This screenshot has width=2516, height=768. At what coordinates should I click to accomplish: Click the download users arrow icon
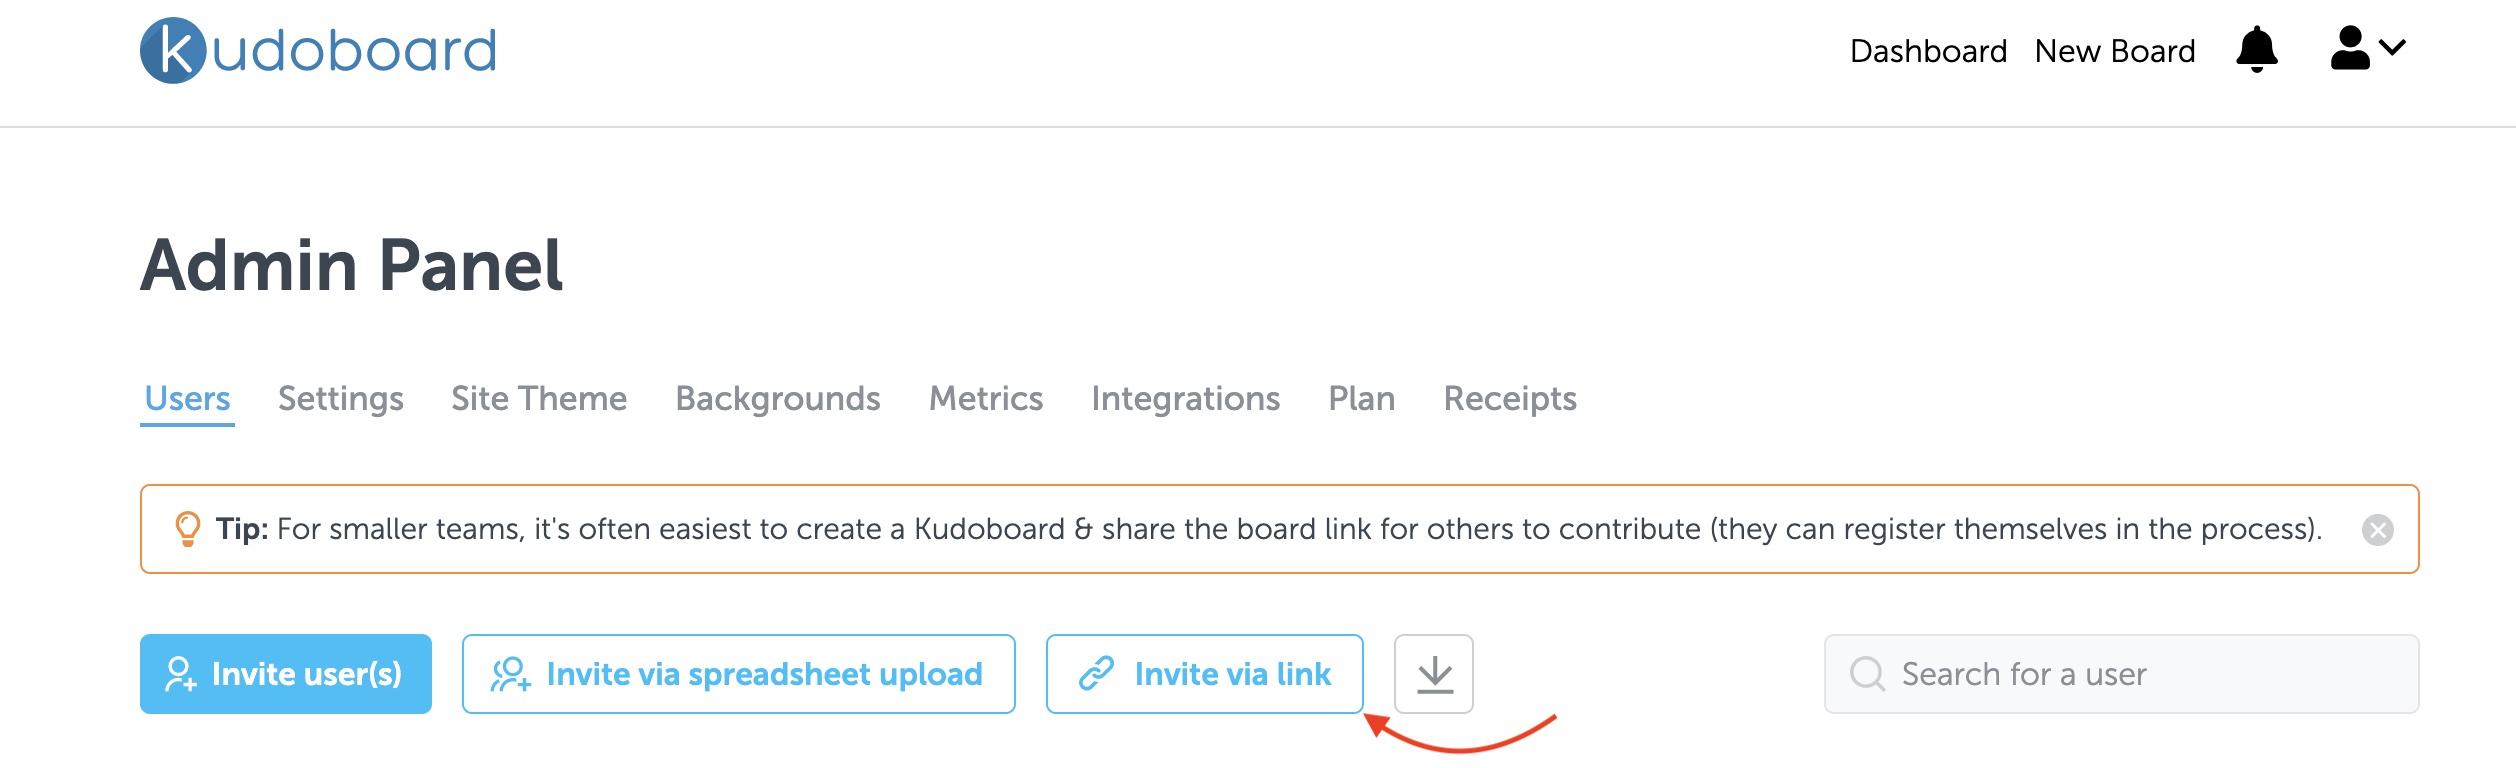pos(1434,674)
